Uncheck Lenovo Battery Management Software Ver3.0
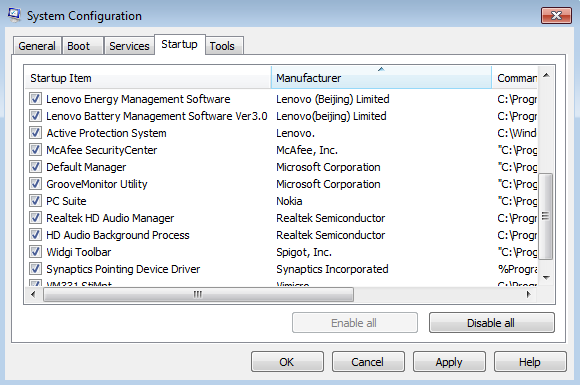The image size is (581, 387). (x=36, y=116)
